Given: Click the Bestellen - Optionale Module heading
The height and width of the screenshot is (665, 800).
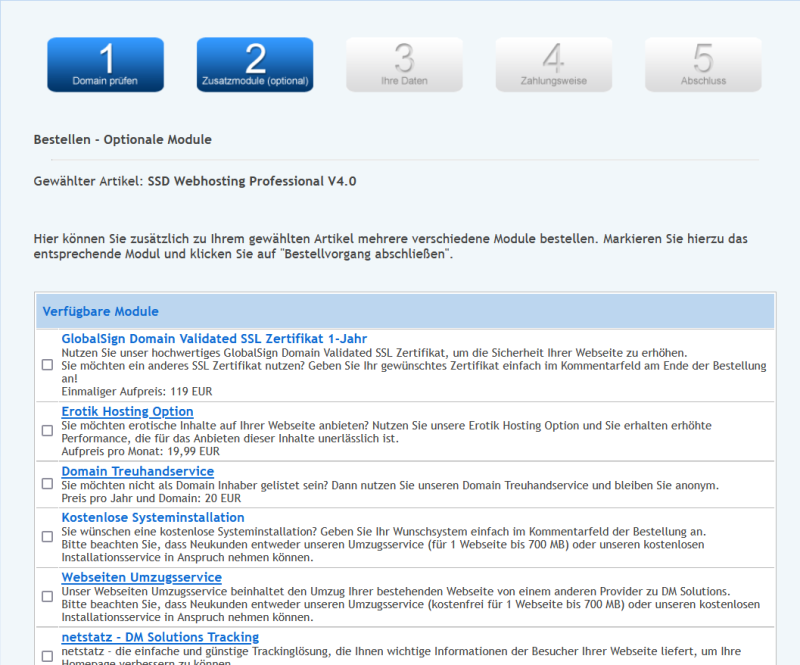Looking at the screenshot, I should click(122, 140).
